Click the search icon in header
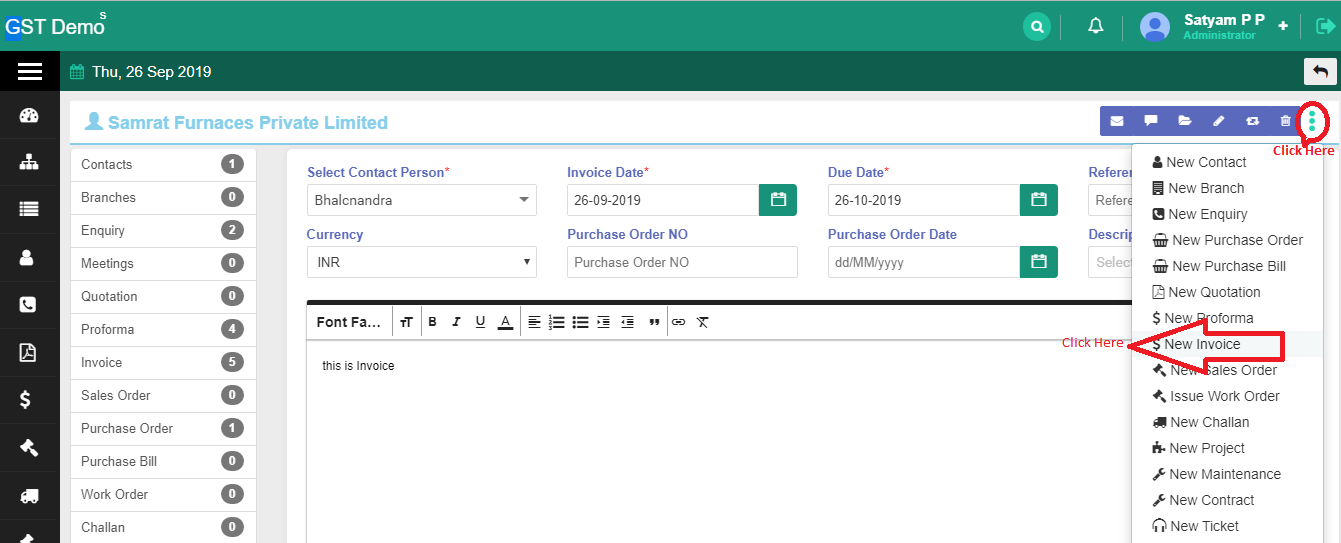Viewport: 1341px width, 543px height. tap(1037, 27)
